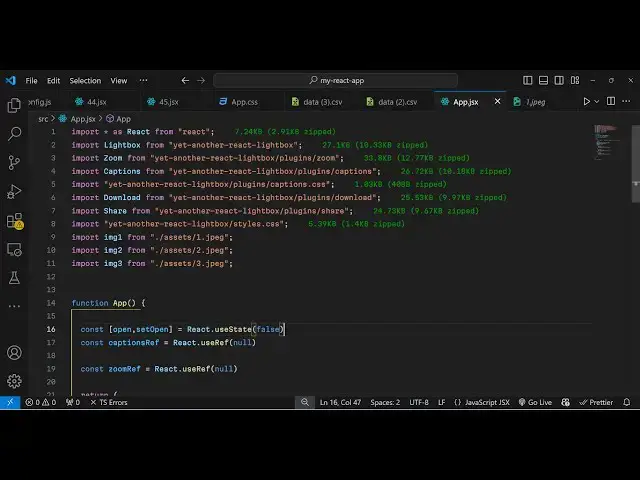This screenshot has height=480, width=640.
Task: Open the editor More Actions ellipsis
Action: point(626,101)
